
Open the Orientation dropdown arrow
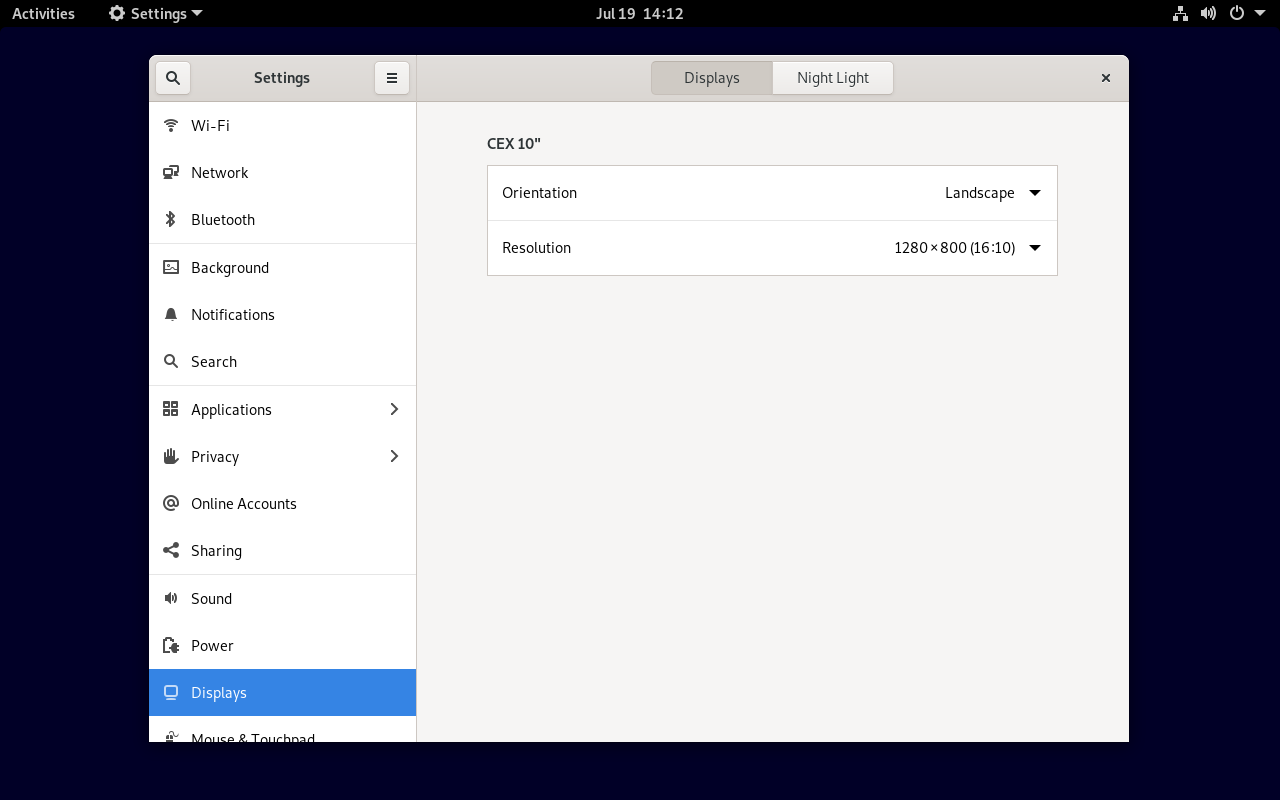(1035, 193)
